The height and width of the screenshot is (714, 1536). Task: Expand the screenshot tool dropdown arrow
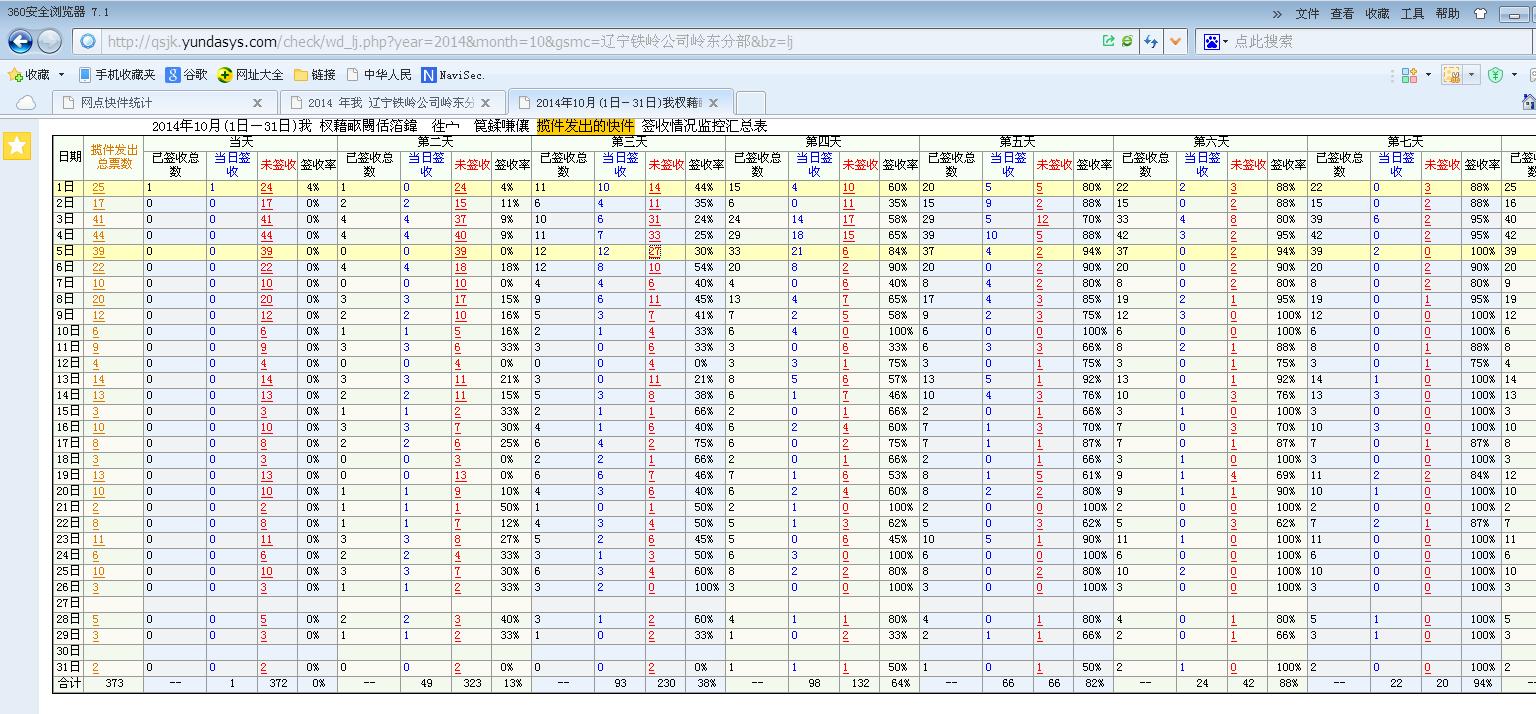(x=1471, y=75)
